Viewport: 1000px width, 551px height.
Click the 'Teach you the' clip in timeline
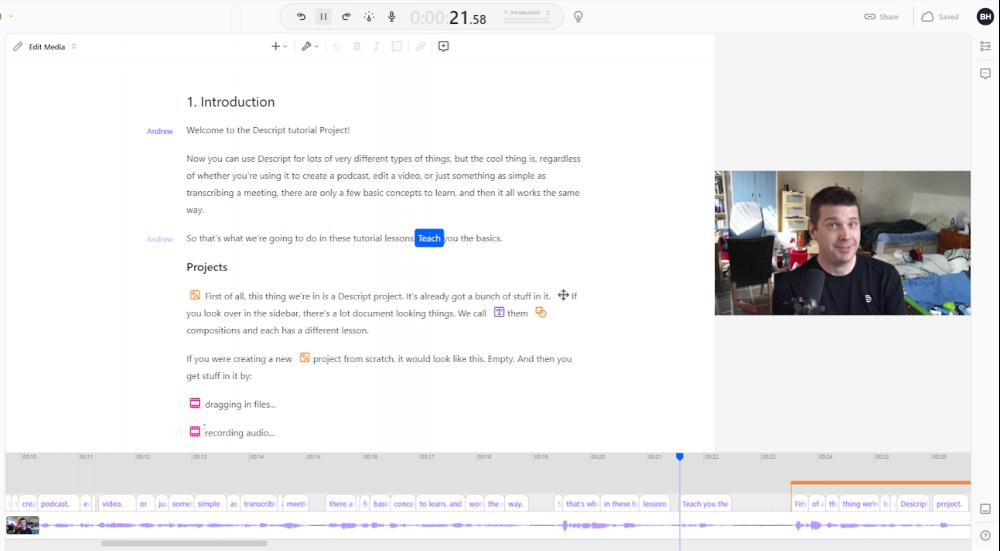pyautogui.click(x=705, y=504)
